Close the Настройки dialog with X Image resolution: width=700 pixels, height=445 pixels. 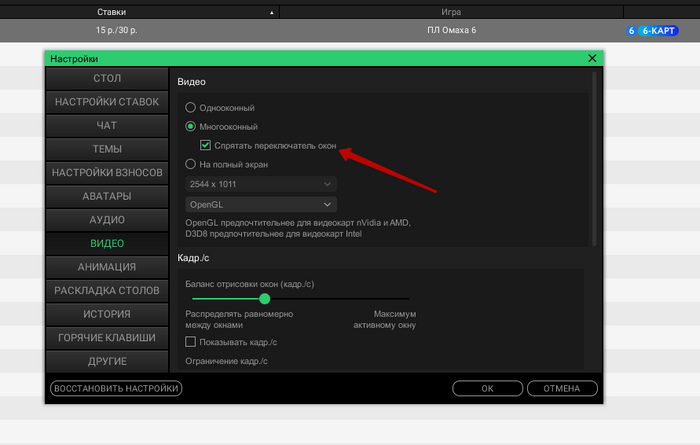(x=592, y=58)
